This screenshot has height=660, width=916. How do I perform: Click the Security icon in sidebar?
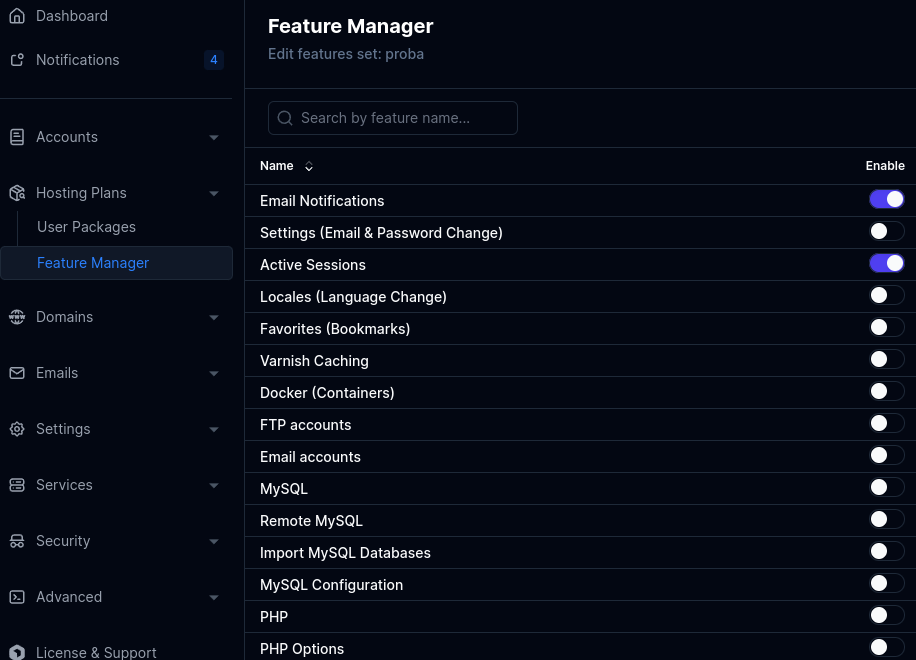(x=17, y=541)
